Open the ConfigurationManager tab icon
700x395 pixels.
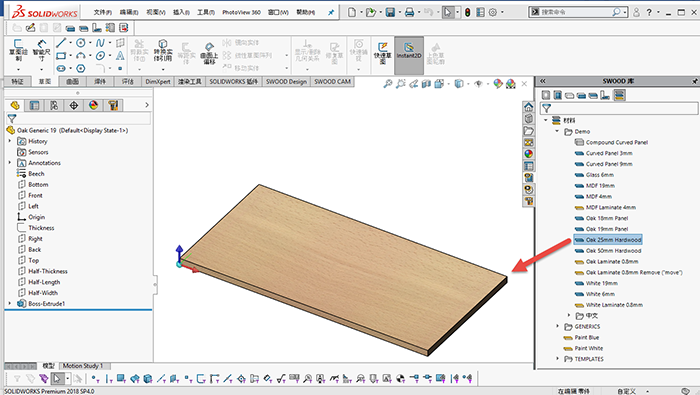(x=54, y=105)
